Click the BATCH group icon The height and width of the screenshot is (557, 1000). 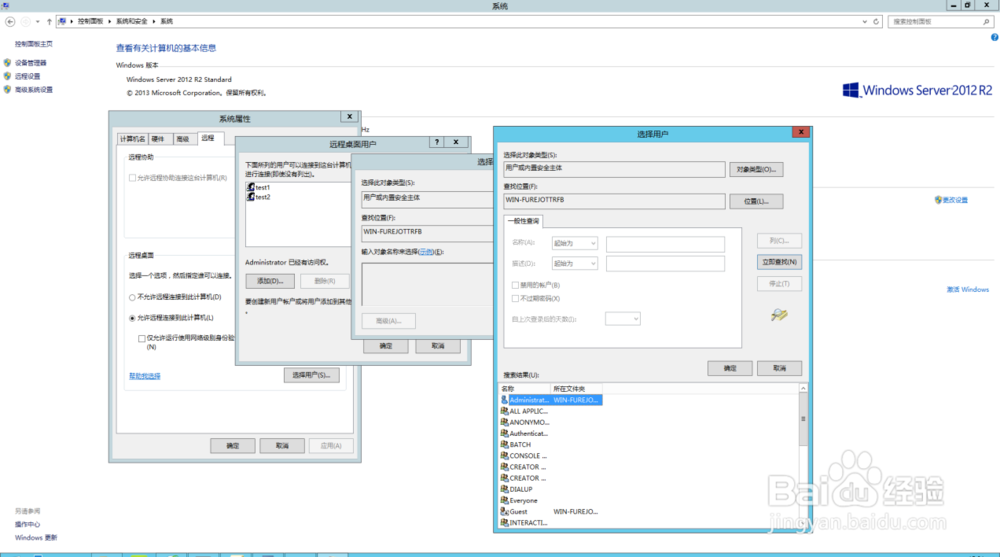coord(504,445)
